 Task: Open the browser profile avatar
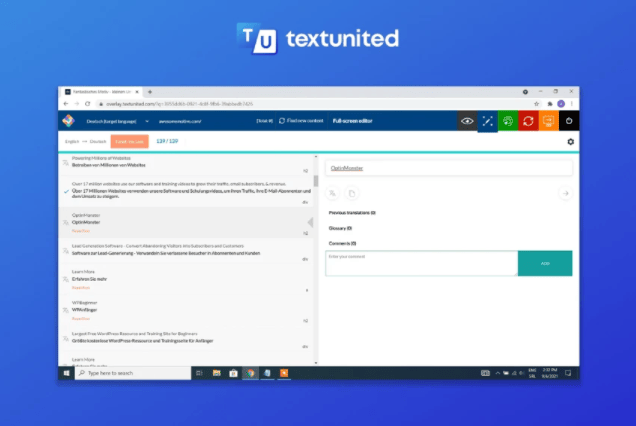point(561,104)
